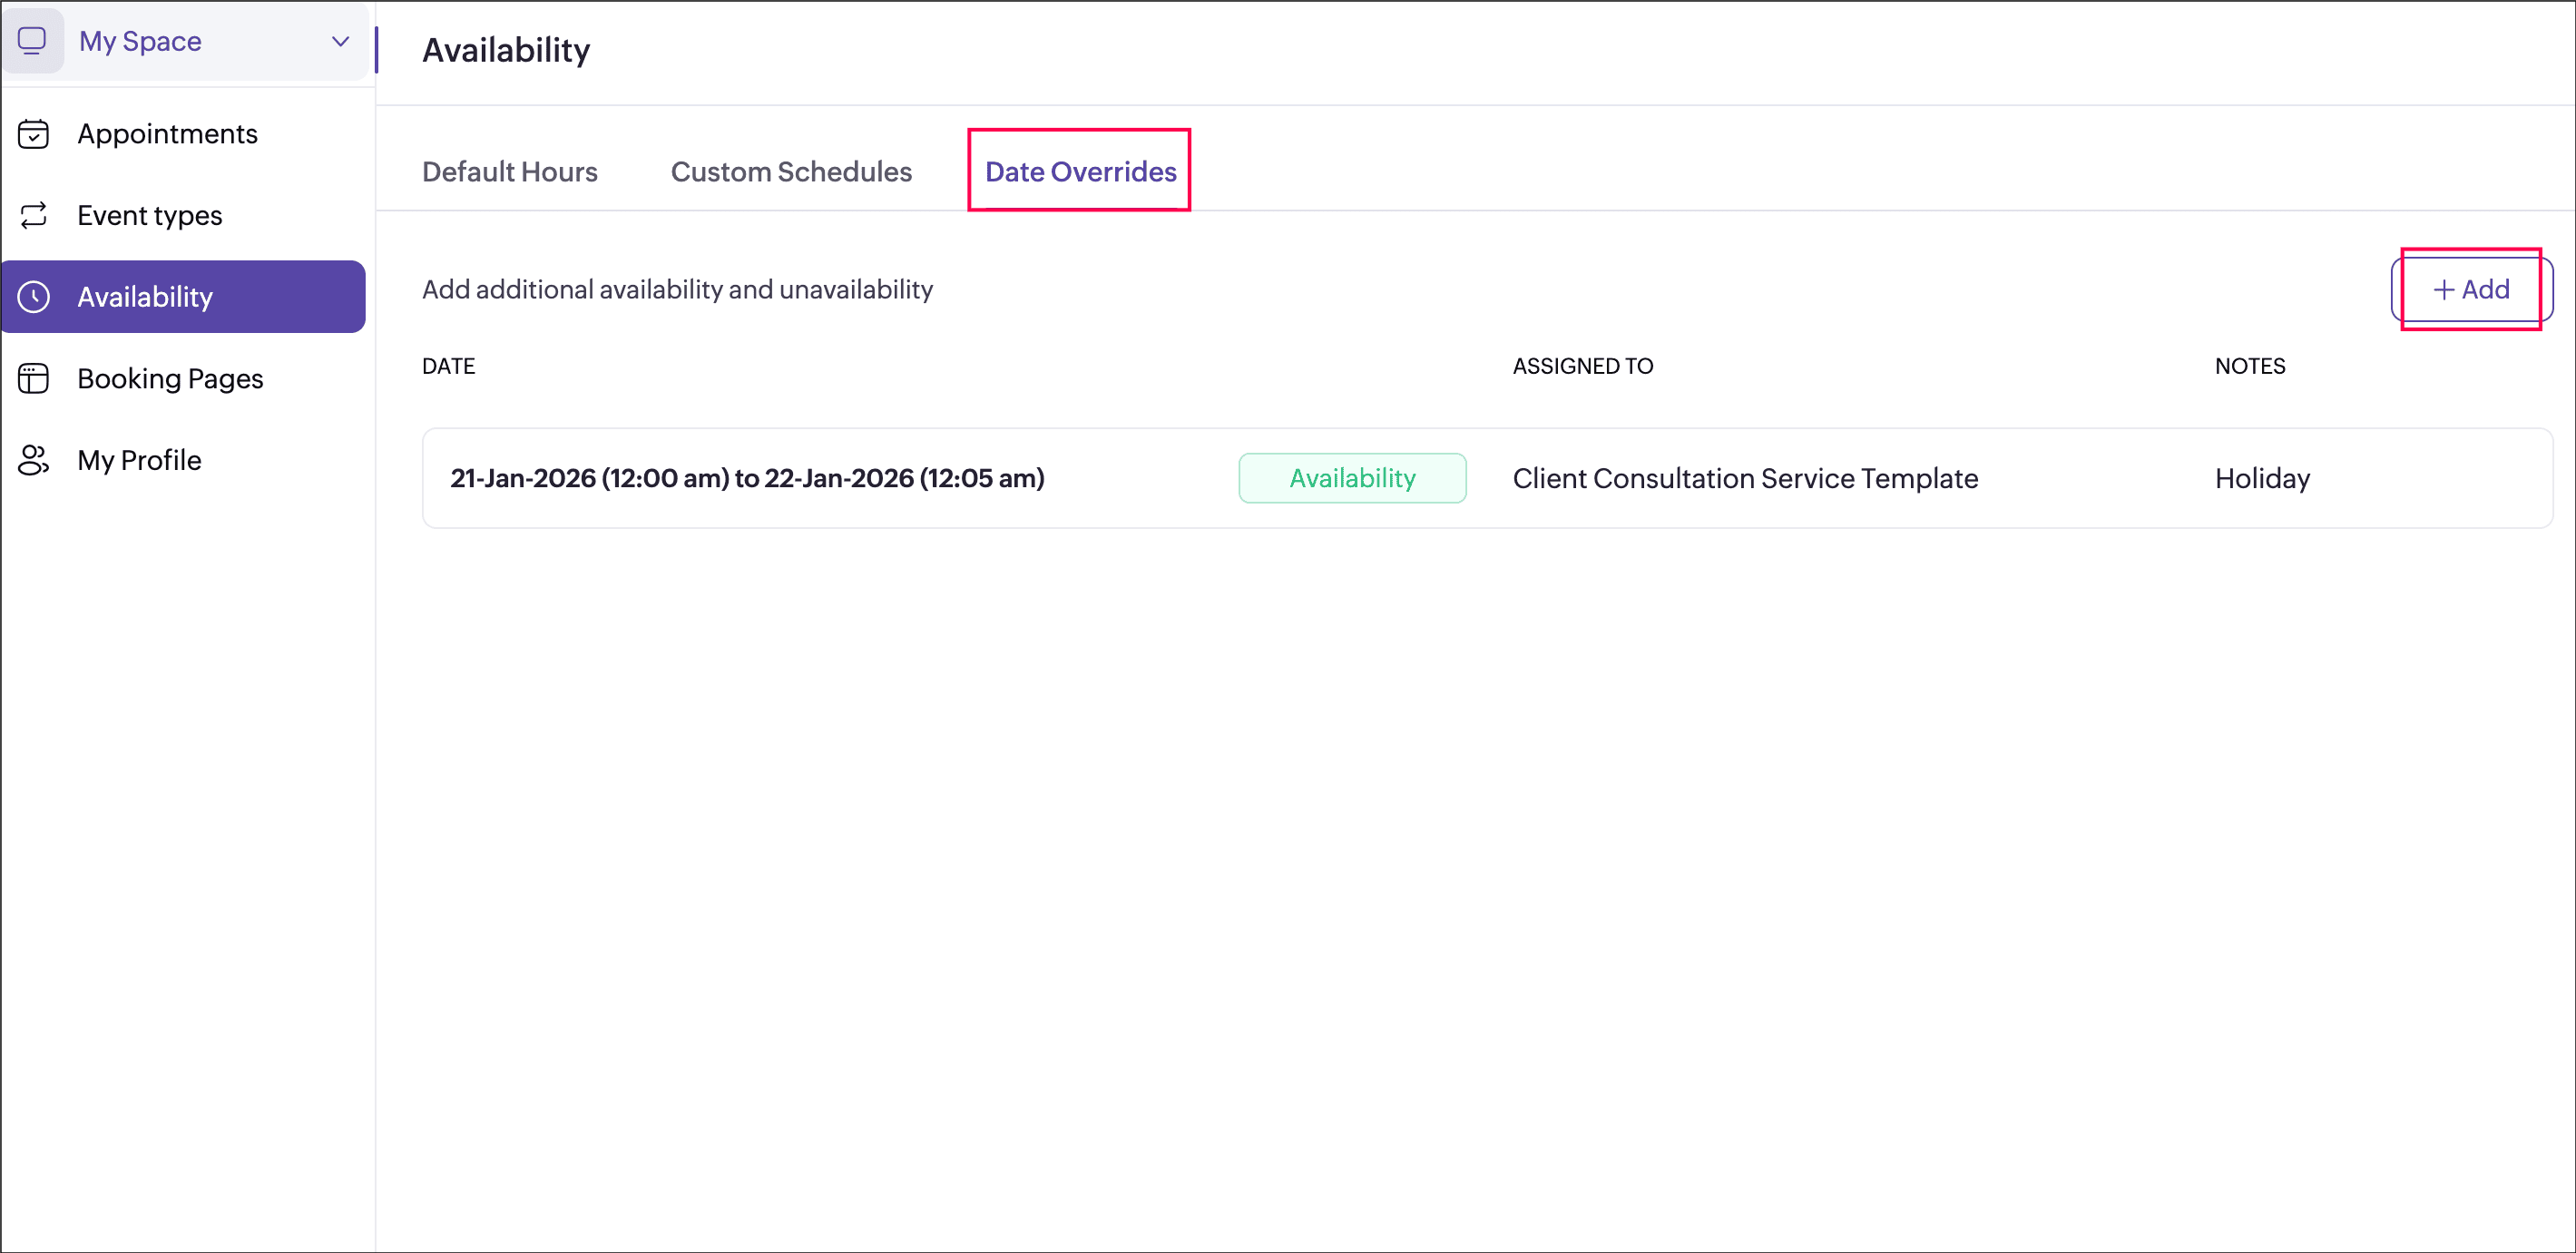2576x1253 pixels.
Task: Click the Holiday note entry
Action: pyautogui.click(x=2261, y=478)
